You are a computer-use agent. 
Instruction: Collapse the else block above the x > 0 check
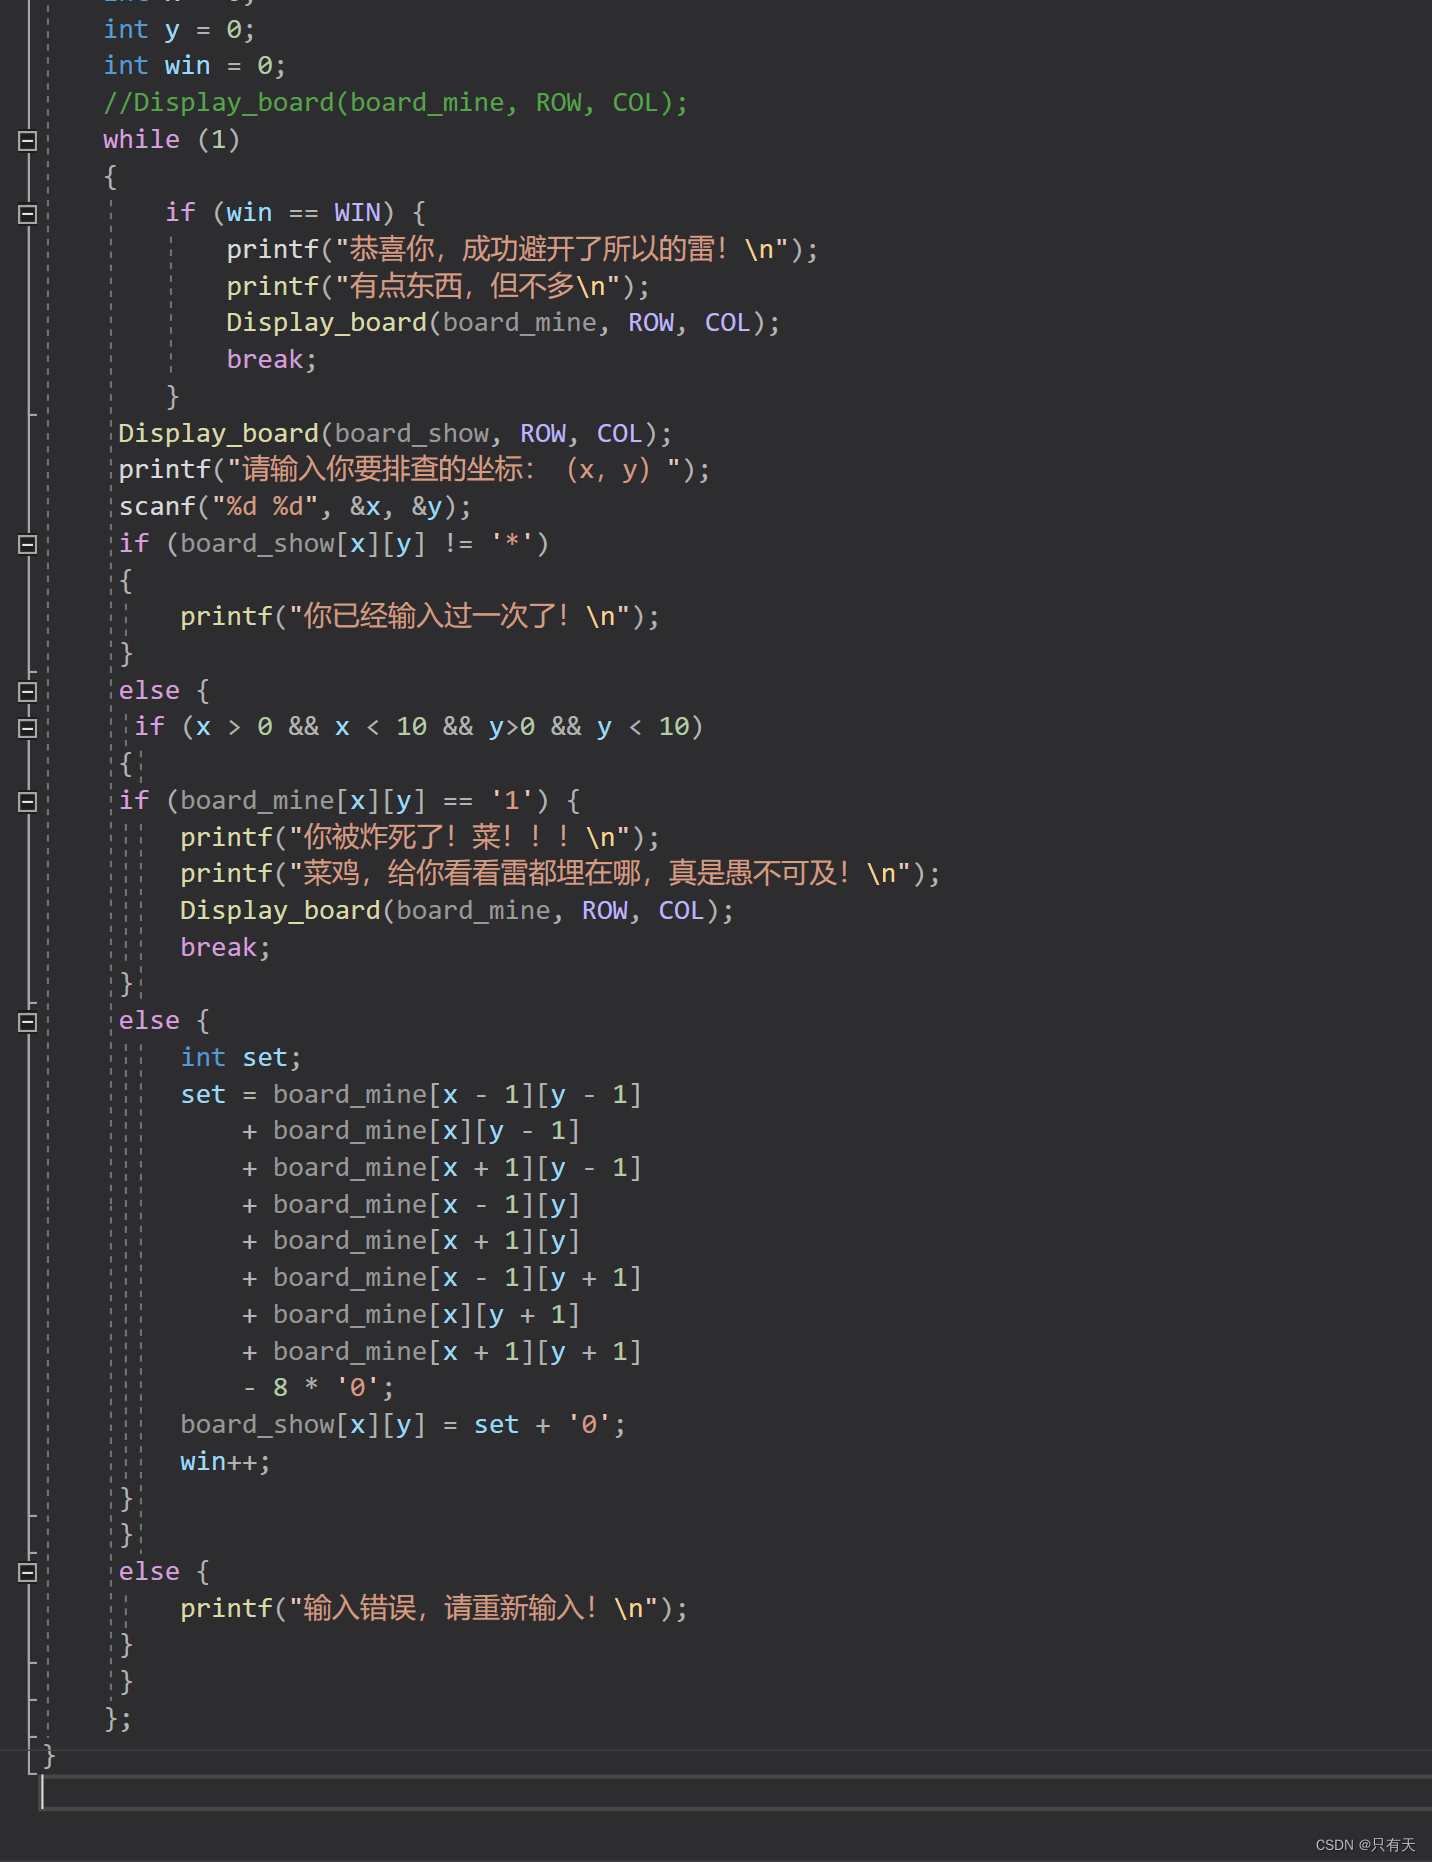28,692
